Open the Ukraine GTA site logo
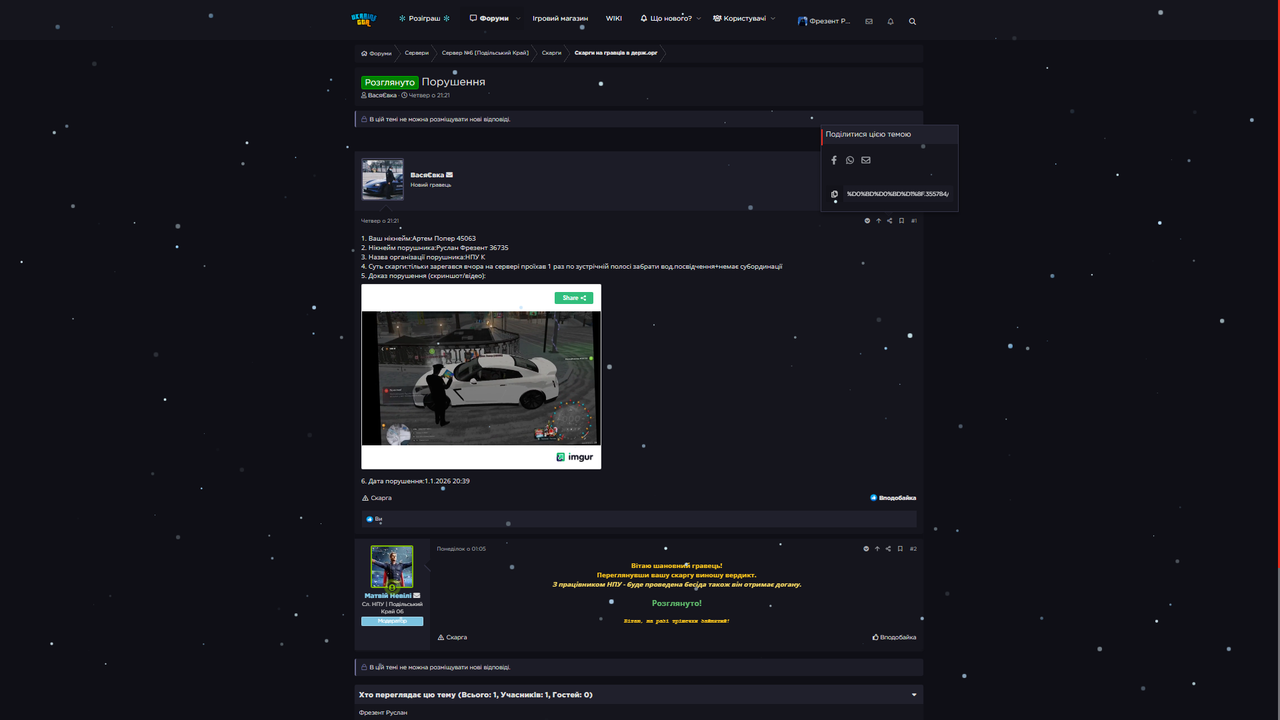 [363, 19]
